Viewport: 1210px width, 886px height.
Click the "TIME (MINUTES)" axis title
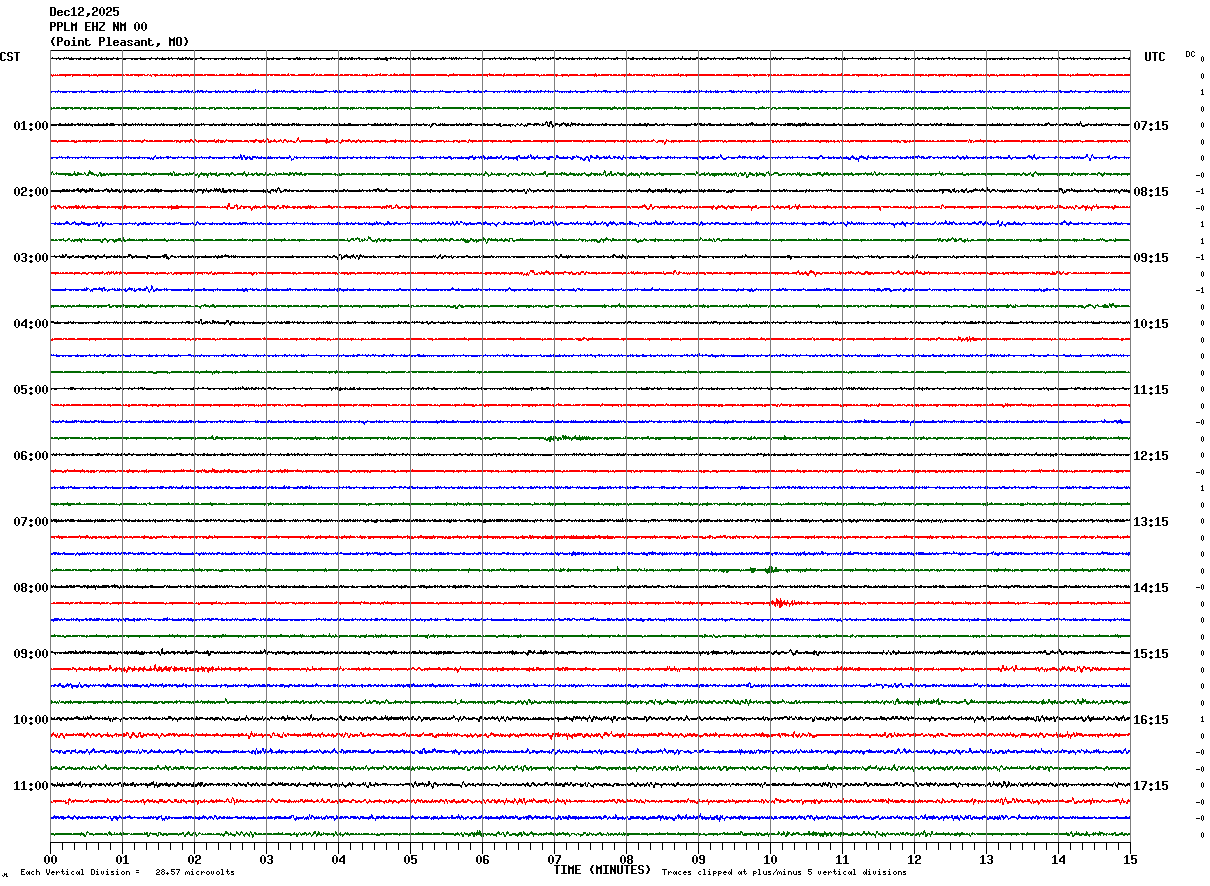602,871
